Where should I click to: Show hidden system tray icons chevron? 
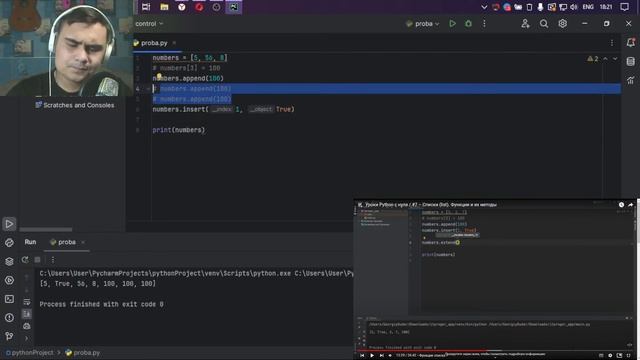[484, 7]
